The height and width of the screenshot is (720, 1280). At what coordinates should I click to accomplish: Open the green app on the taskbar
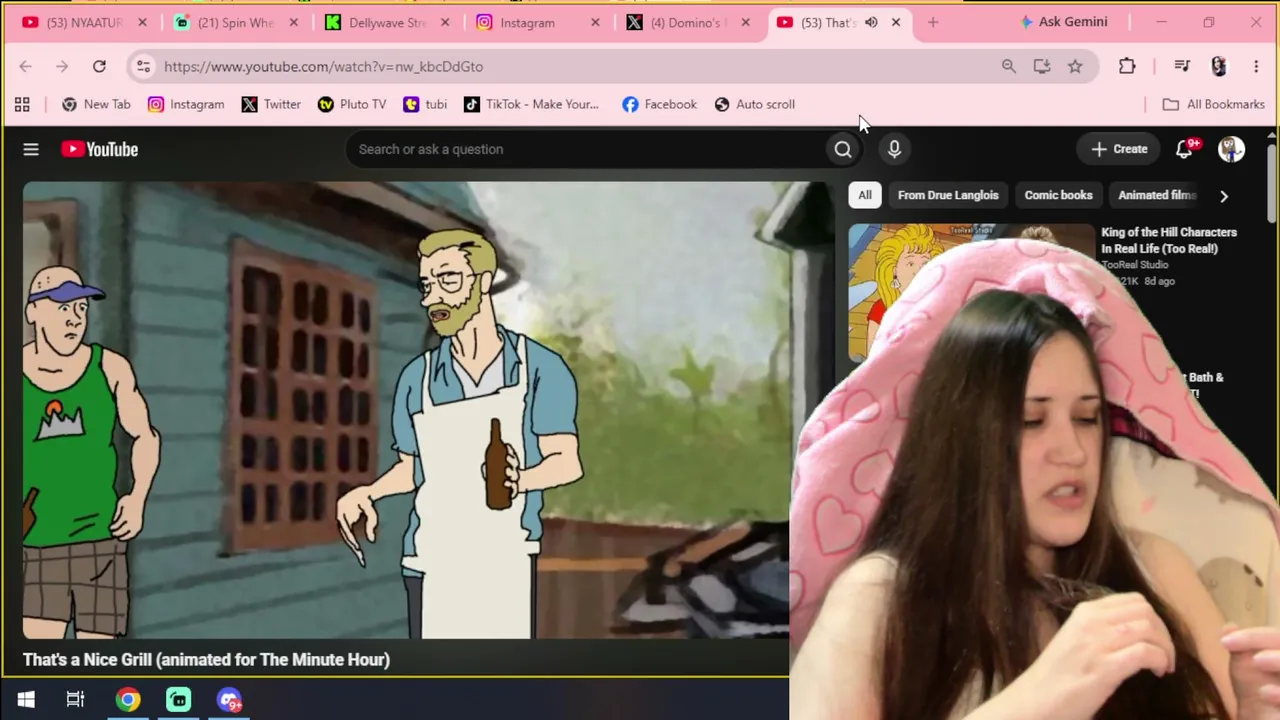179,700
